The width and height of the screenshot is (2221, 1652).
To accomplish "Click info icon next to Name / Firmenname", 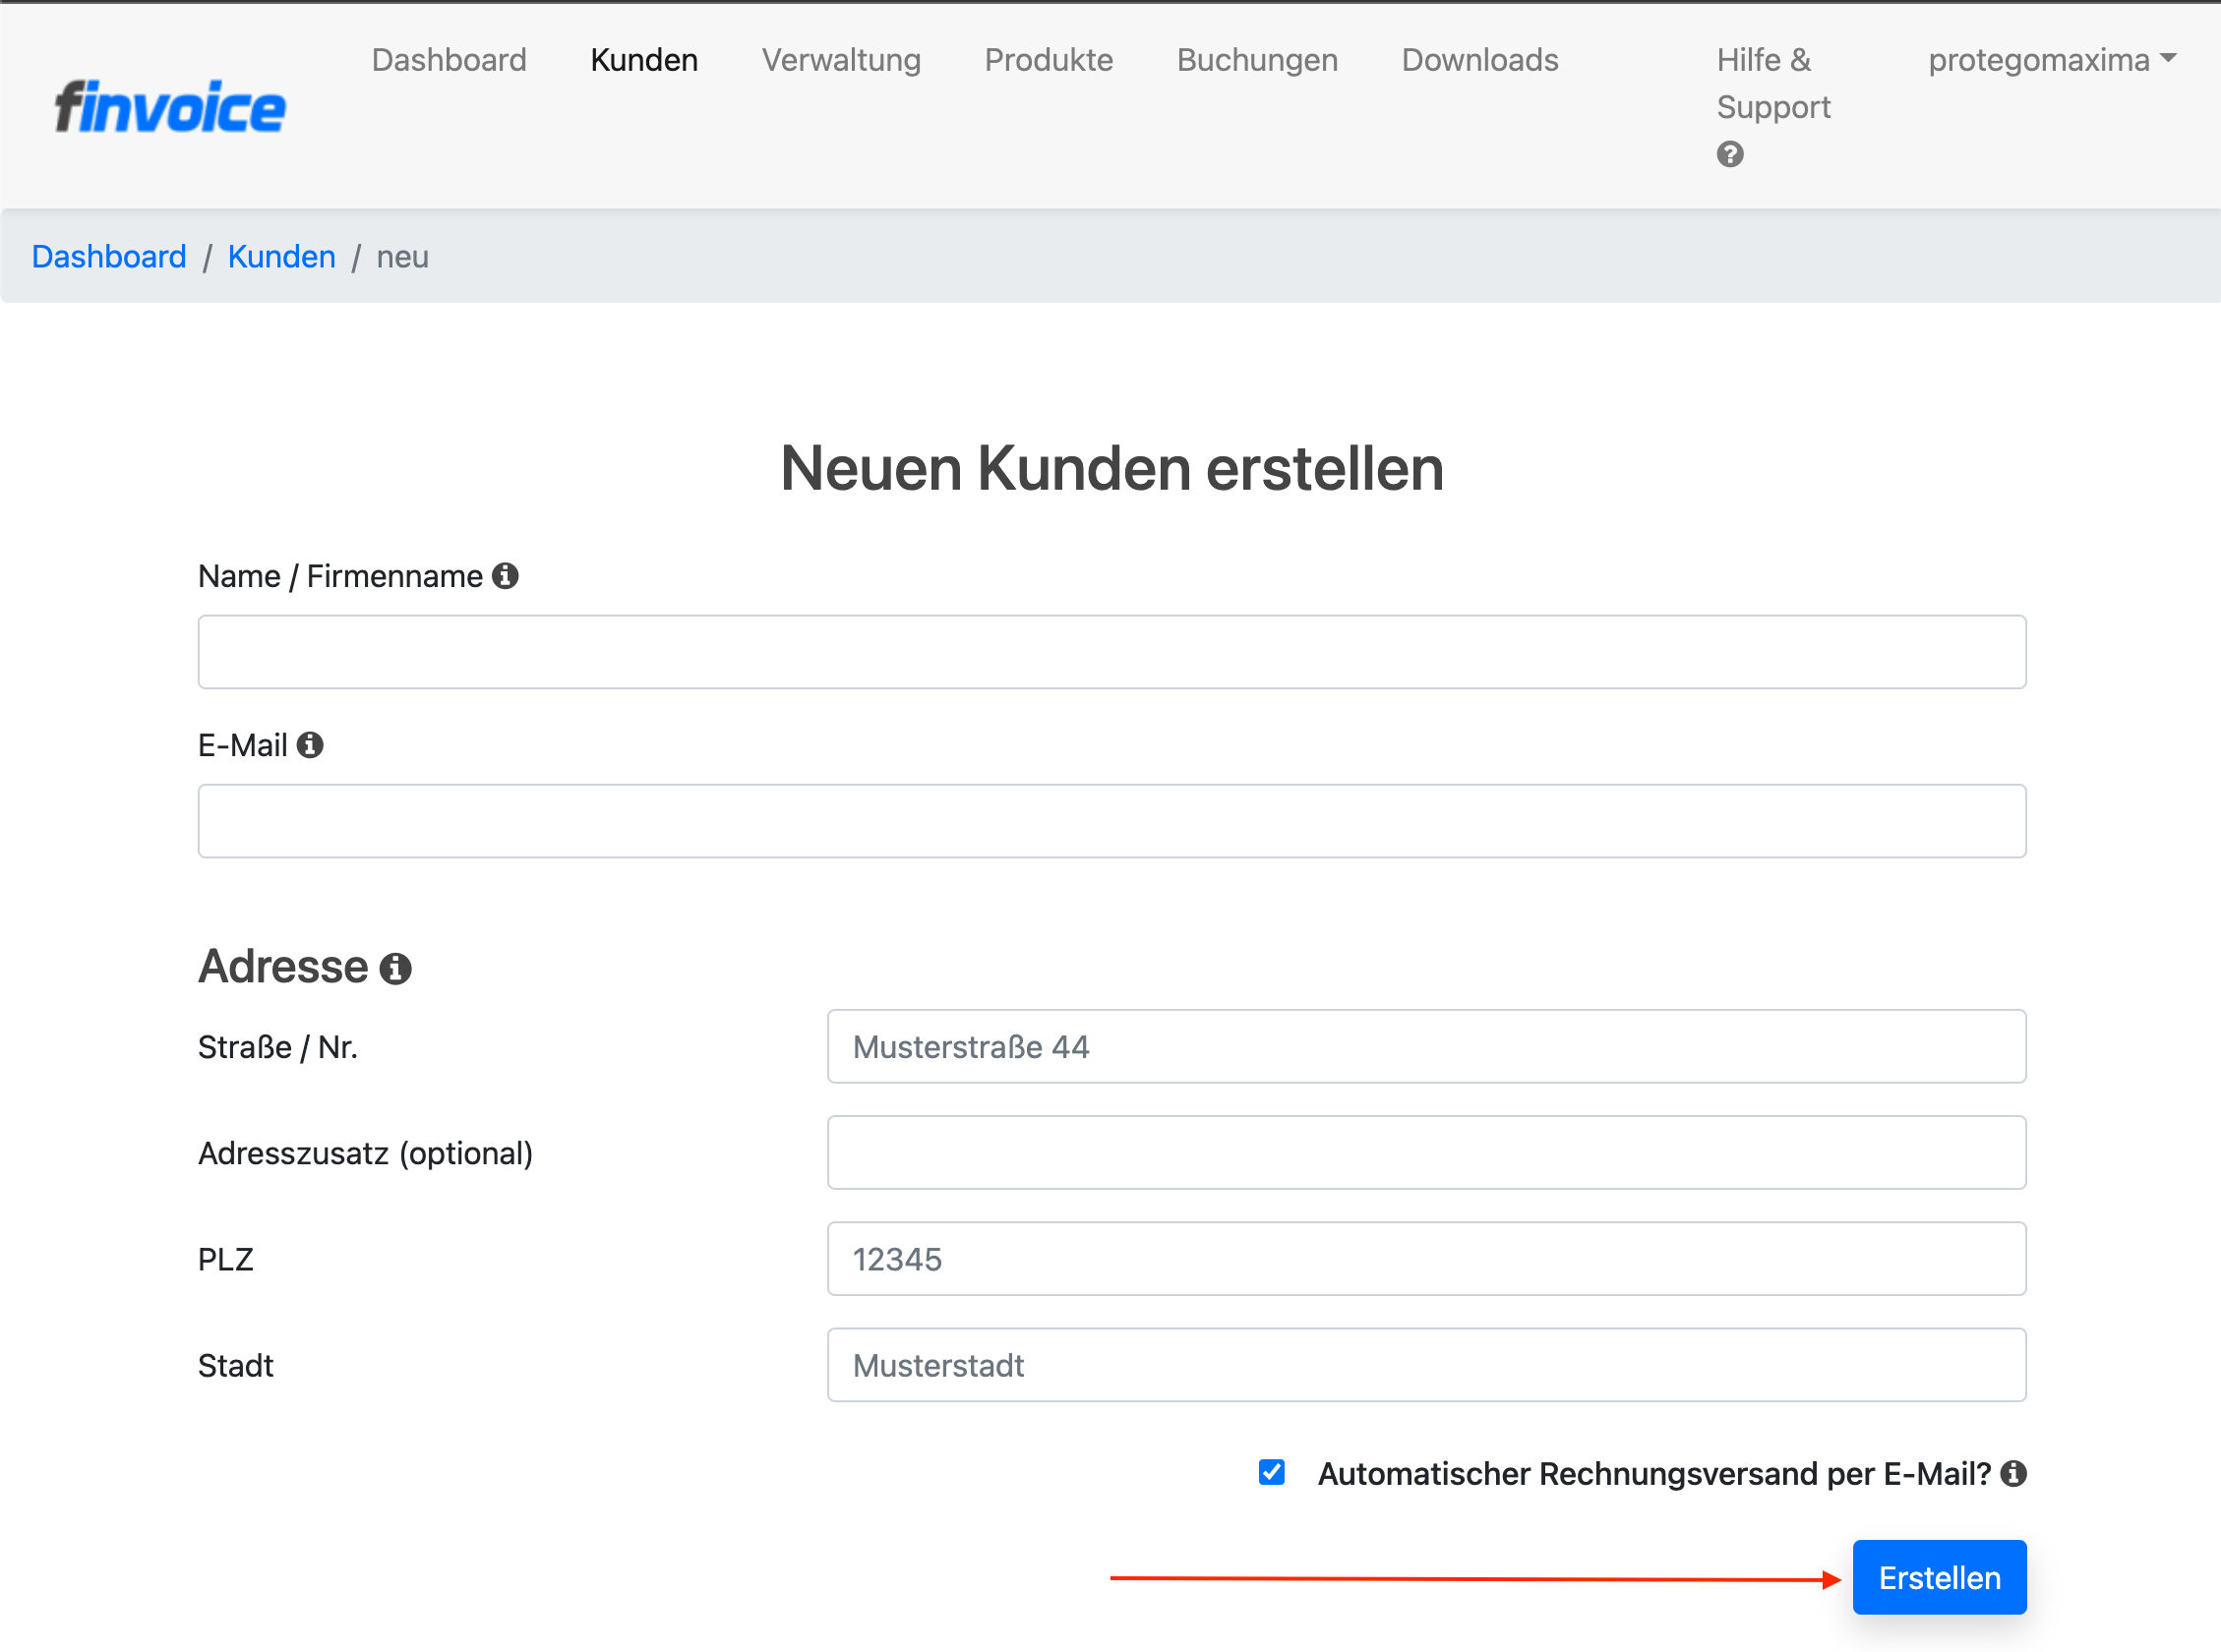I will coord(505,576).
